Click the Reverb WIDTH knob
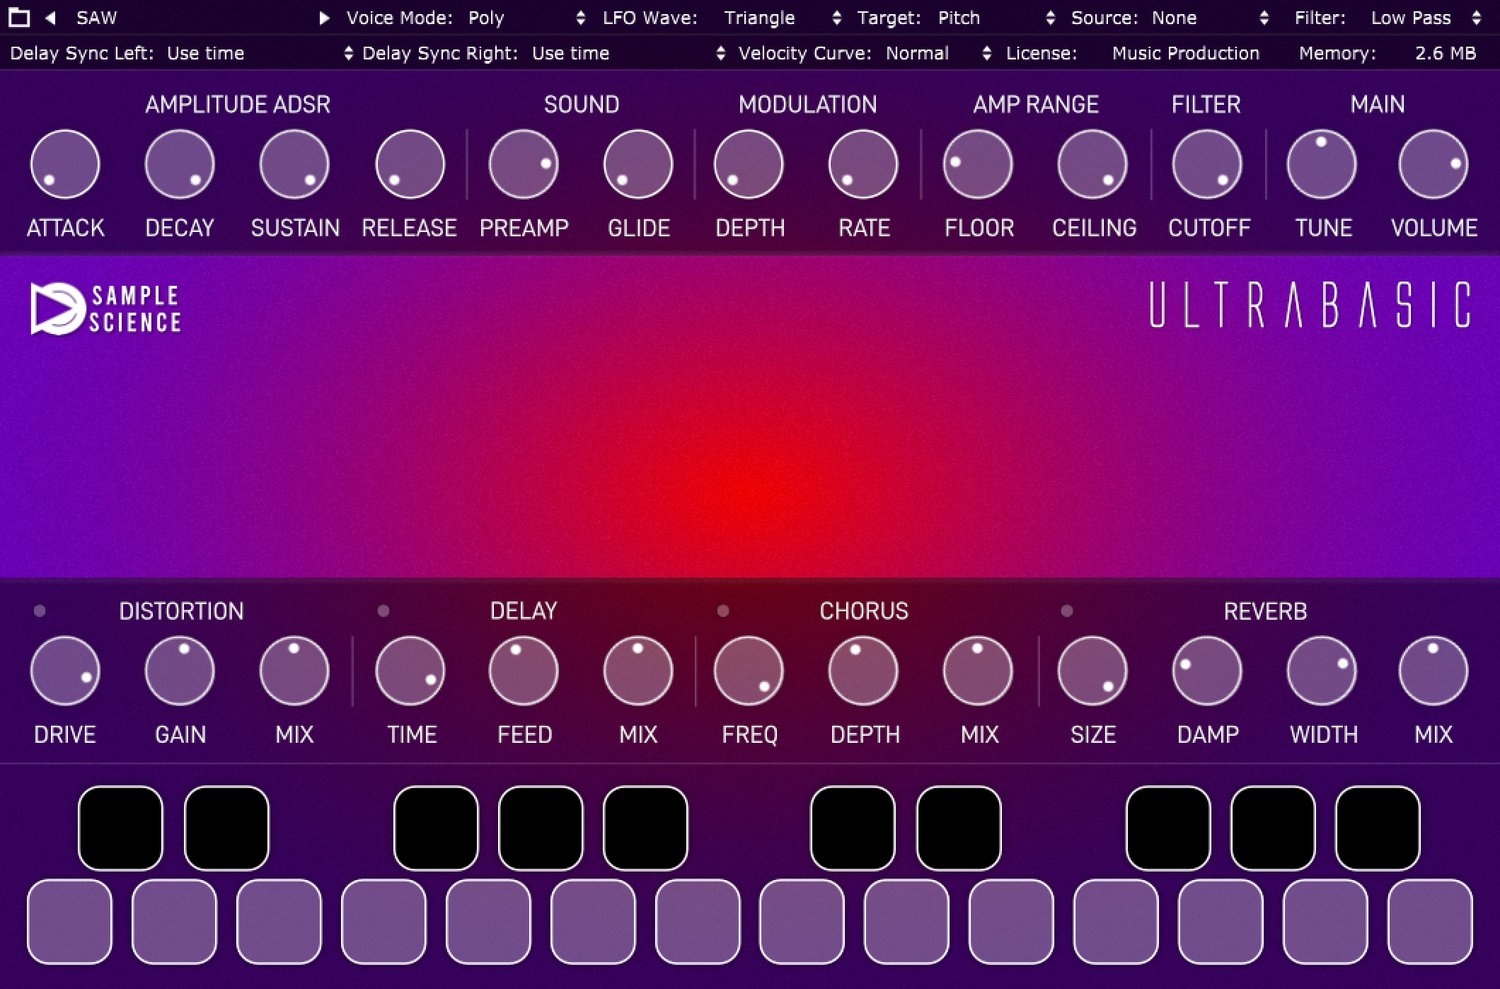 (1322, 671)
